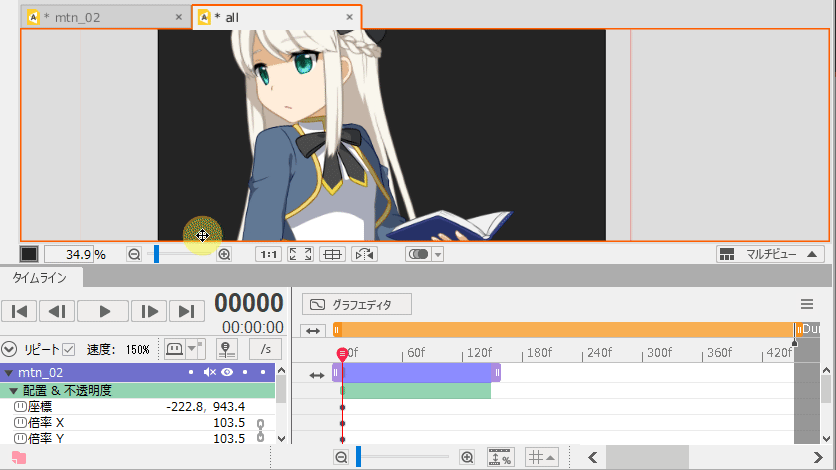Viewport: 836px width, 470px height.
Task: Collapse the mtn_02 track group
Action: 9,372
